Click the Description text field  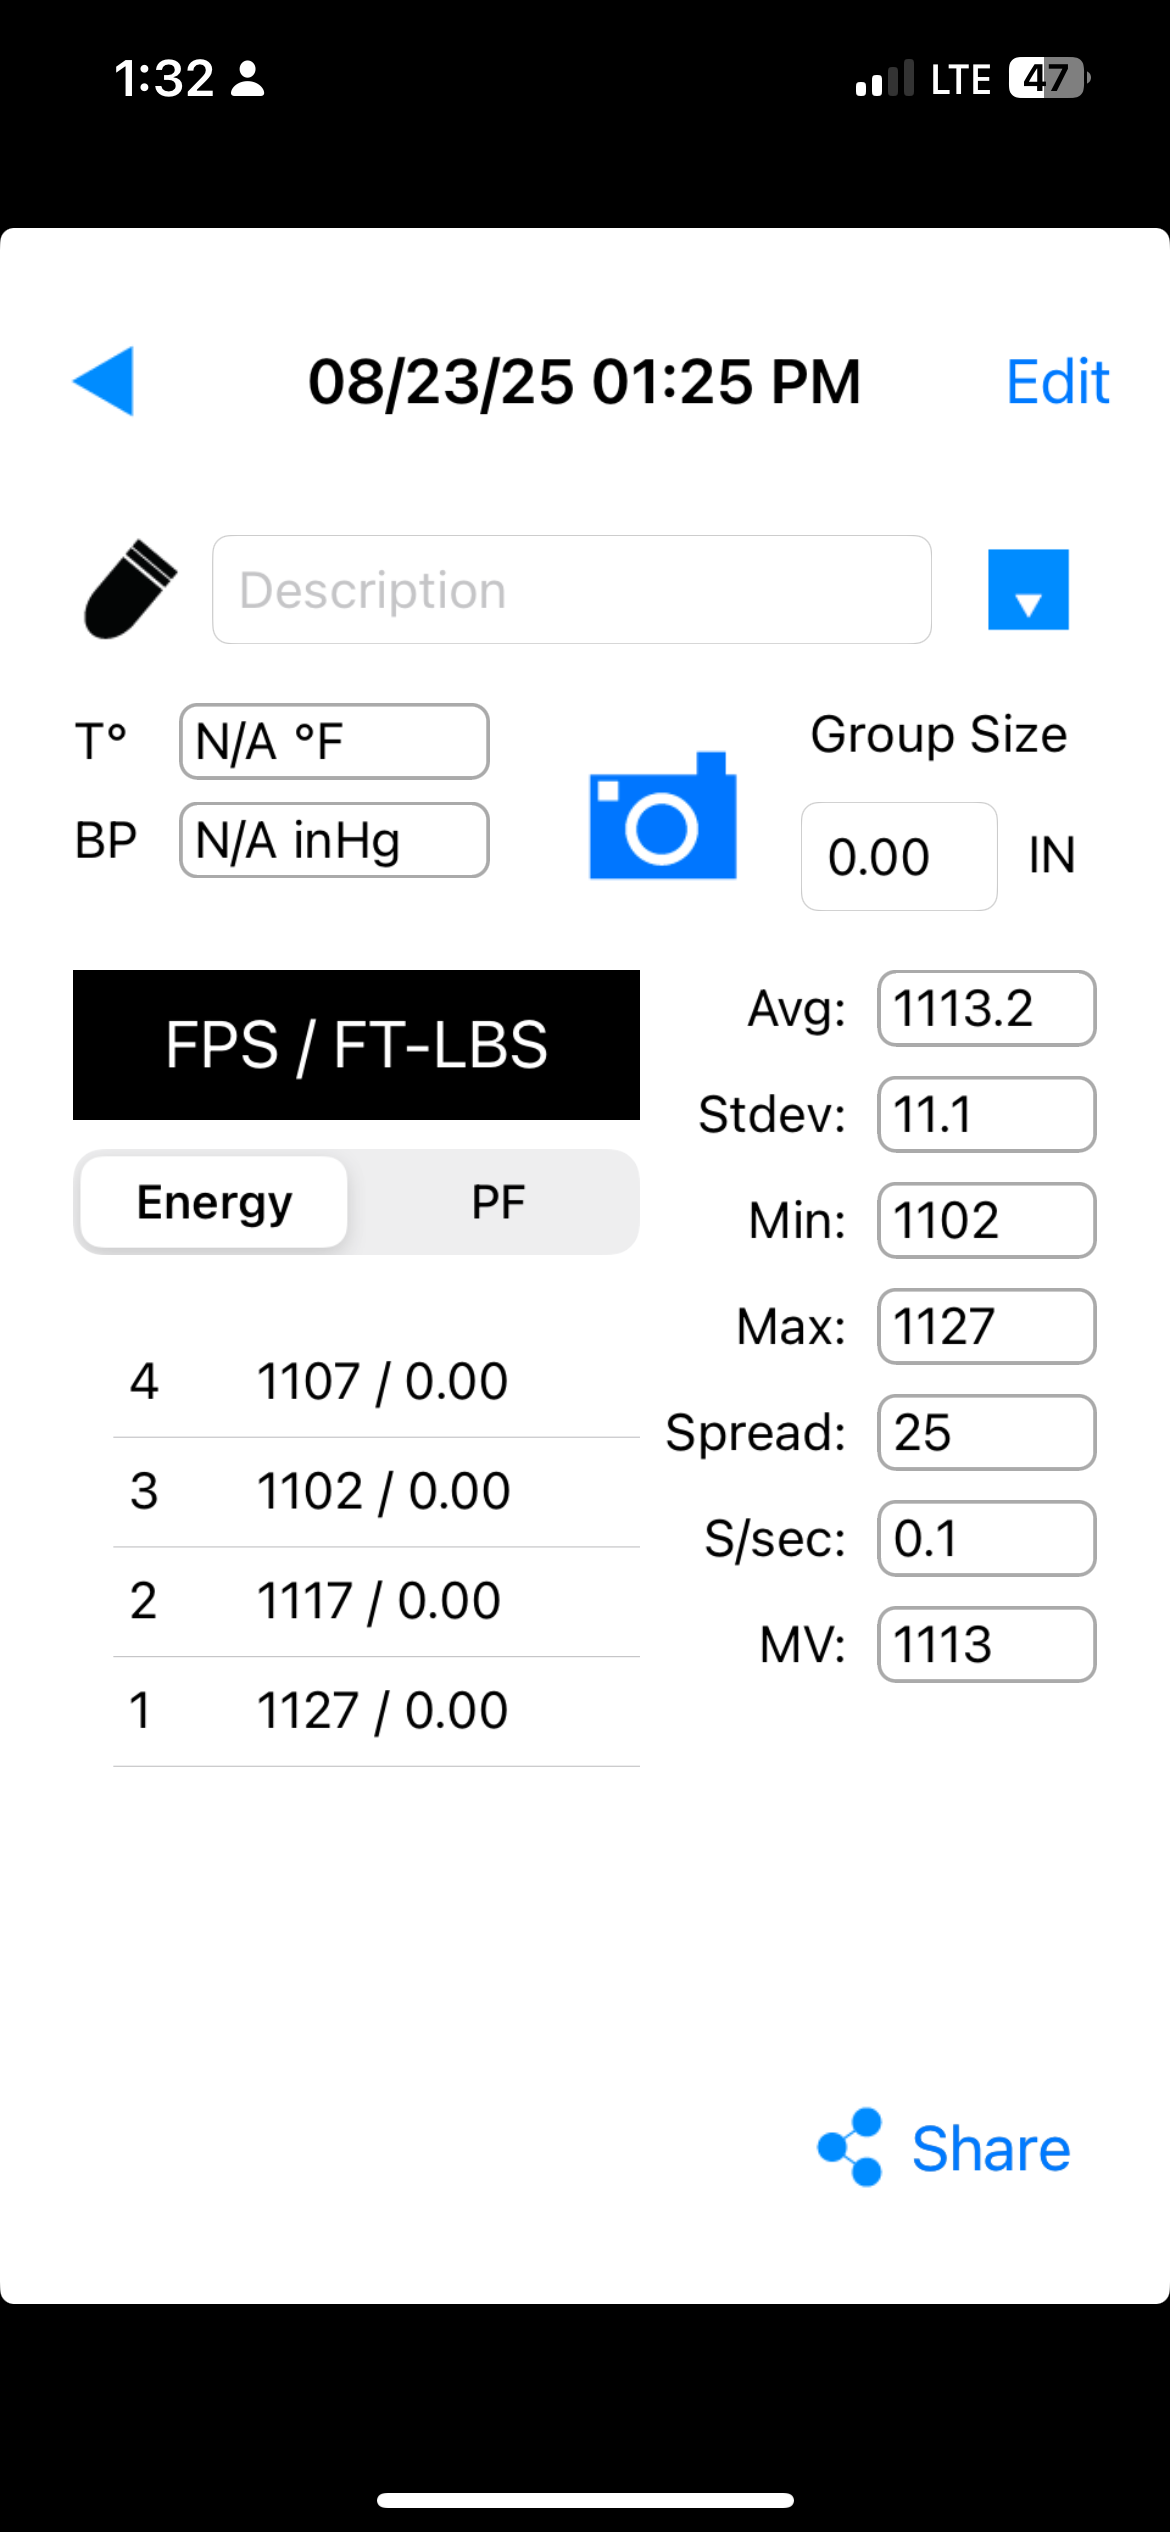572,590
